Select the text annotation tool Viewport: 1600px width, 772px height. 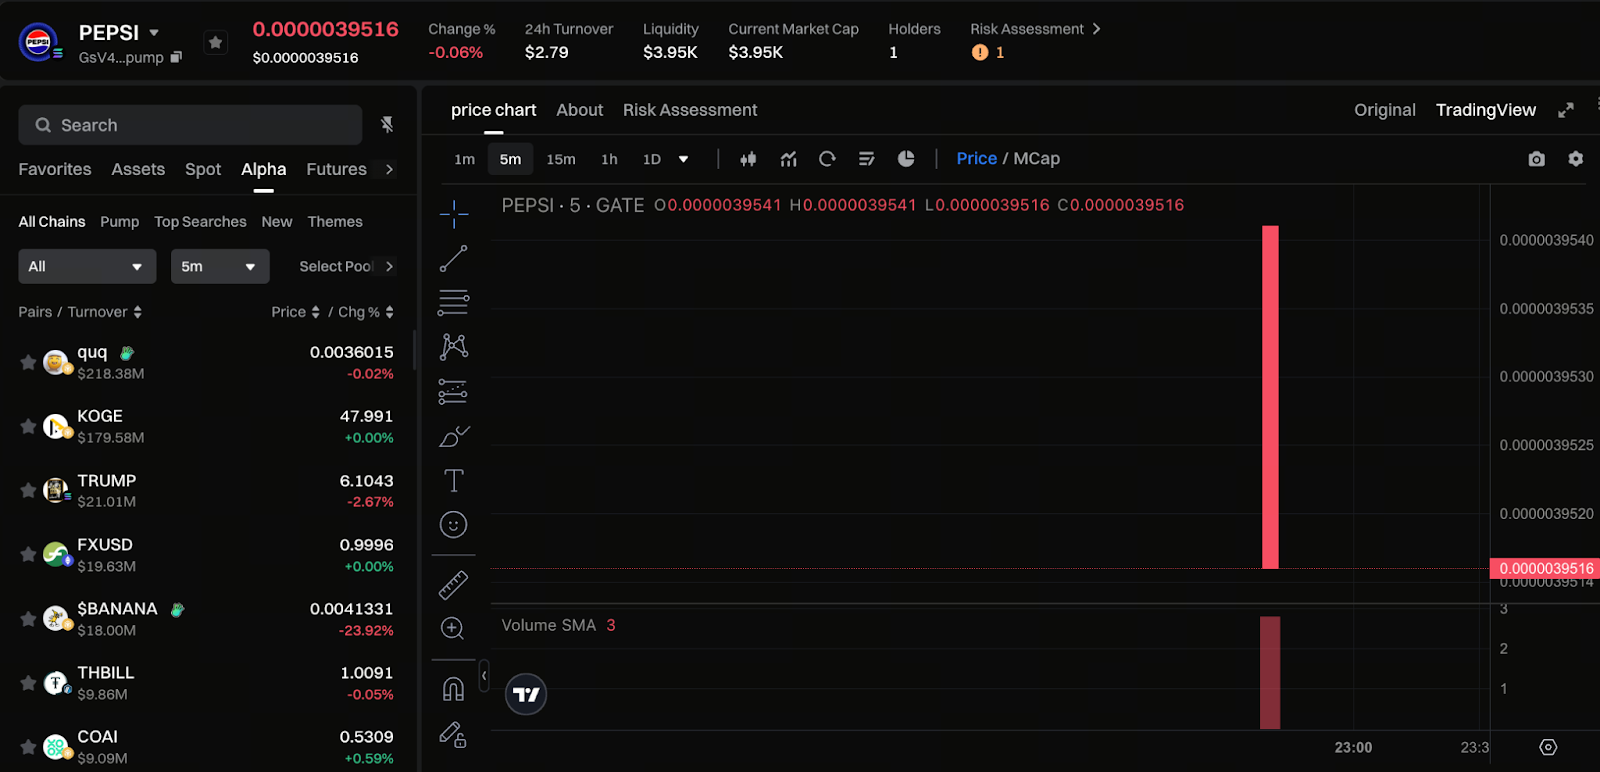453,481
